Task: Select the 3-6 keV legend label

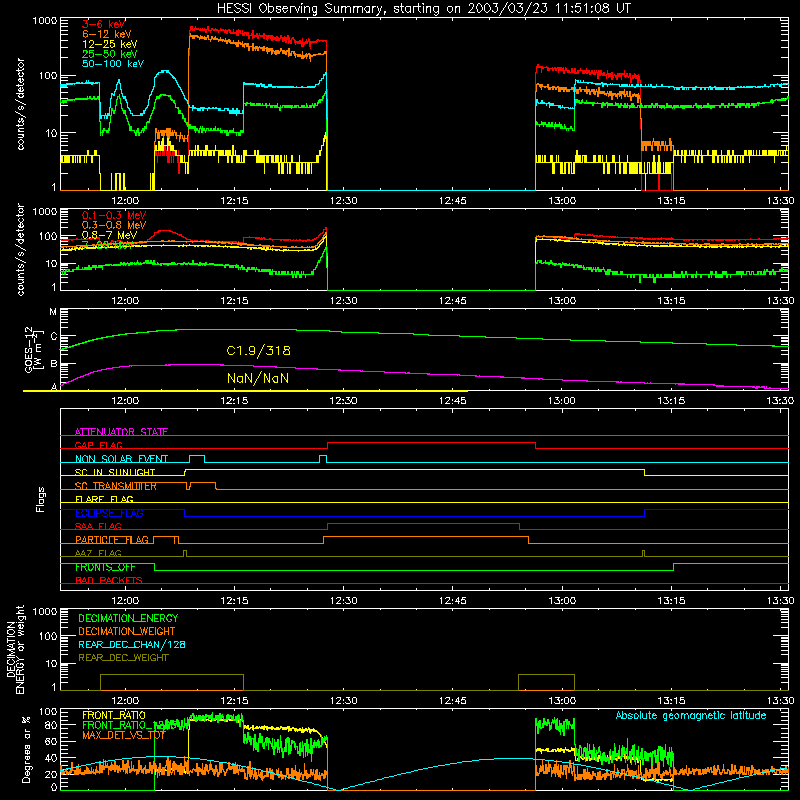Action: point(103,24)
